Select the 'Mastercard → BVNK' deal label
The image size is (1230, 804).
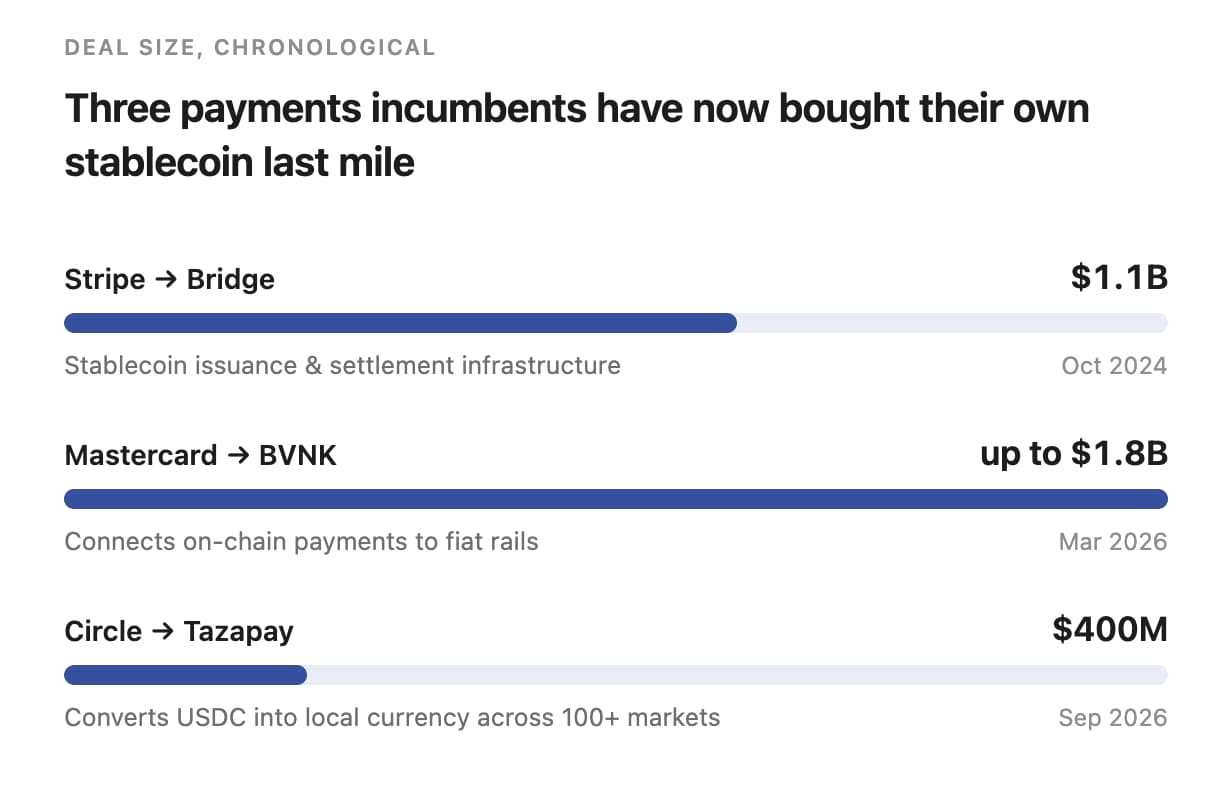click(200, 456)
